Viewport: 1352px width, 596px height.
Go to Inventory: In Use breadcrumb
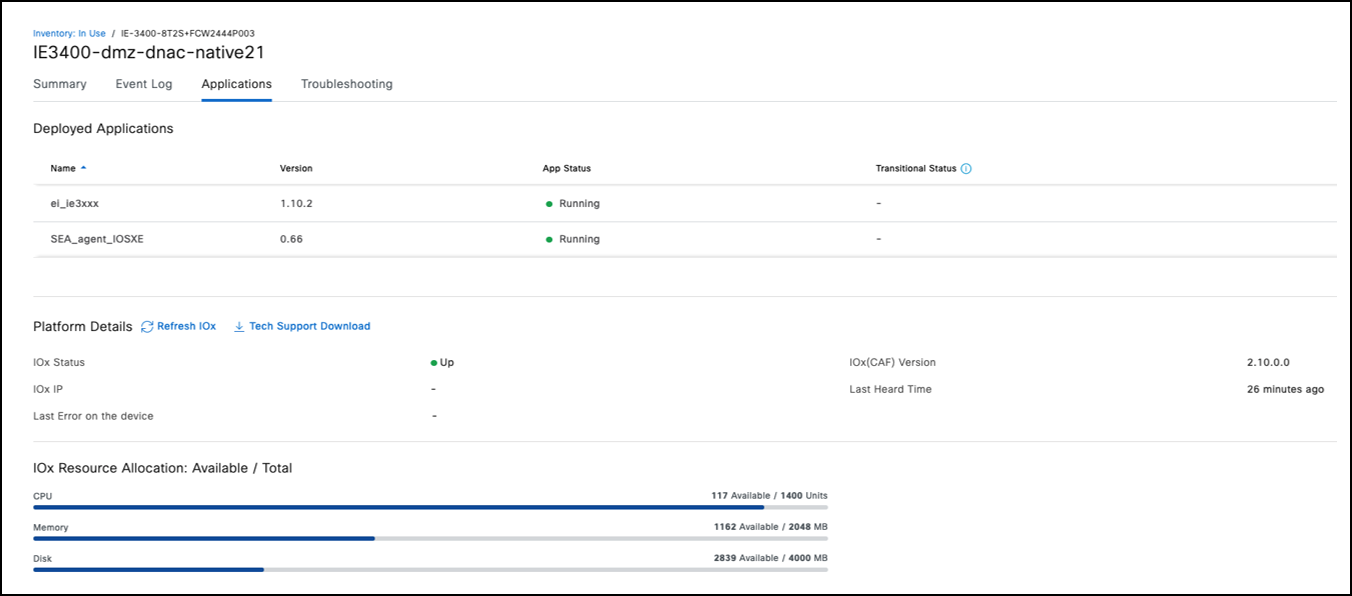click(69, 33)
